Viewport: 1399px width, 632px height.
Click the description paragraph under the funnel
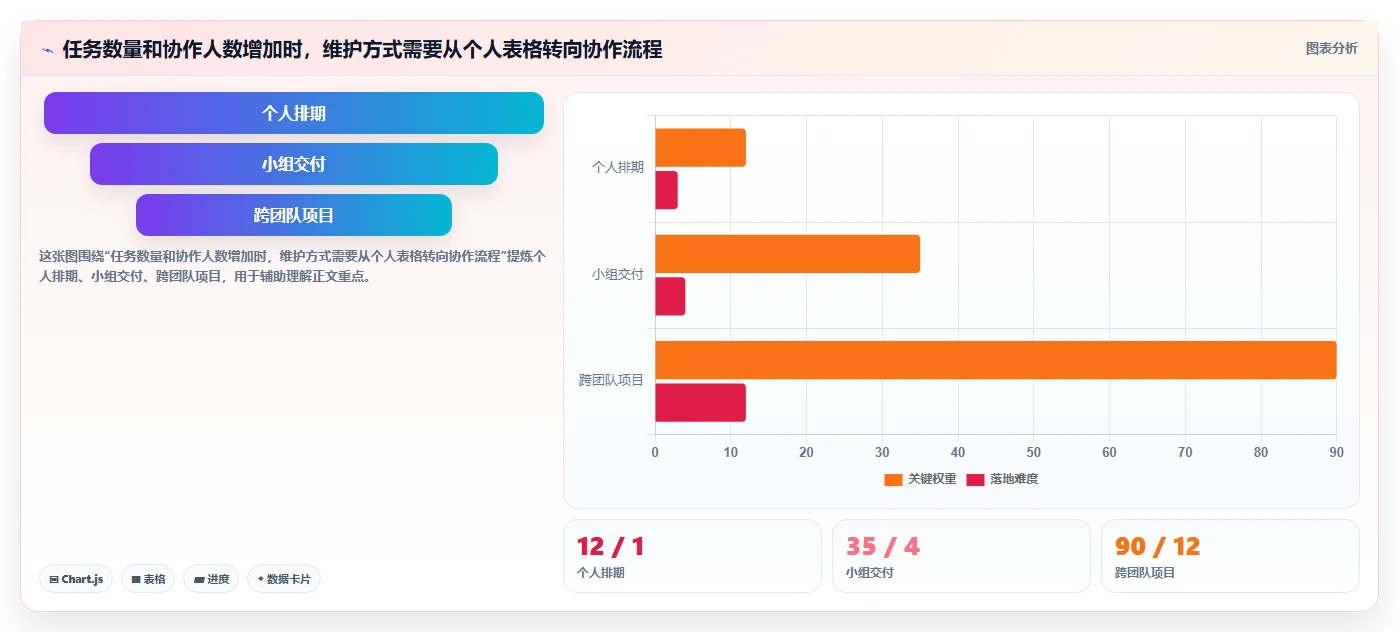[x=293, y=266]
